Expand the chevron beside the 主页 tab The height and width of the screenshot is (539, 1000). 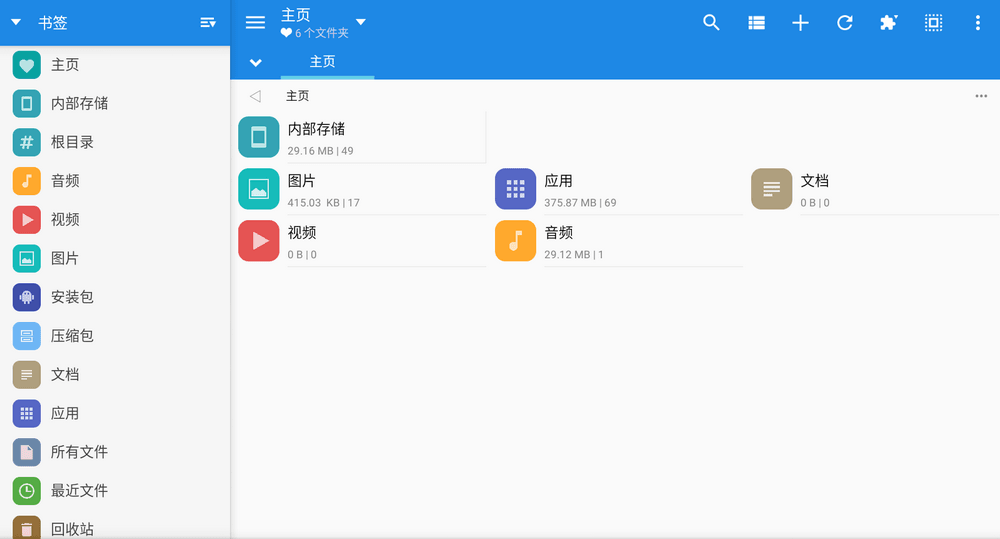[255, 62]
